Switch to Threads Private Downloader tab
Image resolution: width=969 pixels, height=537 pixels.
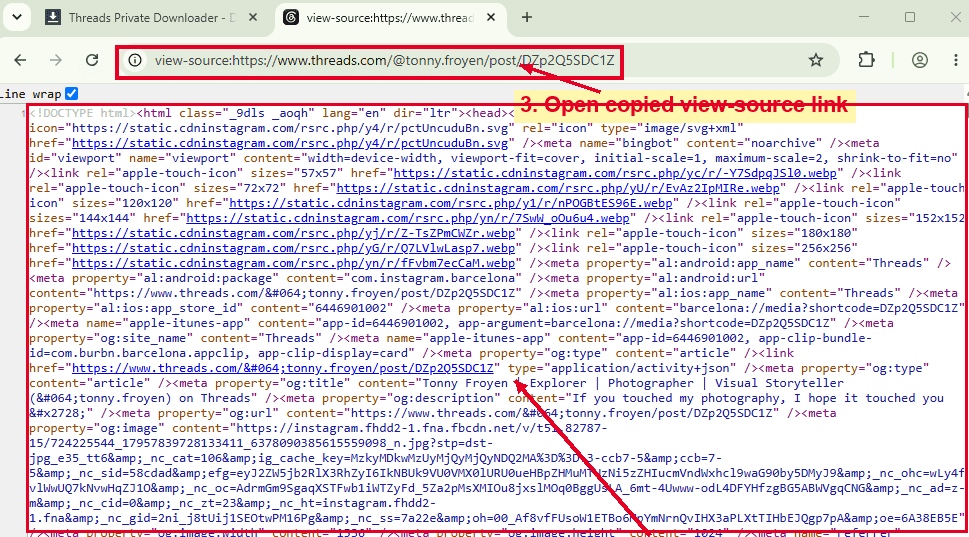point(149,17)
